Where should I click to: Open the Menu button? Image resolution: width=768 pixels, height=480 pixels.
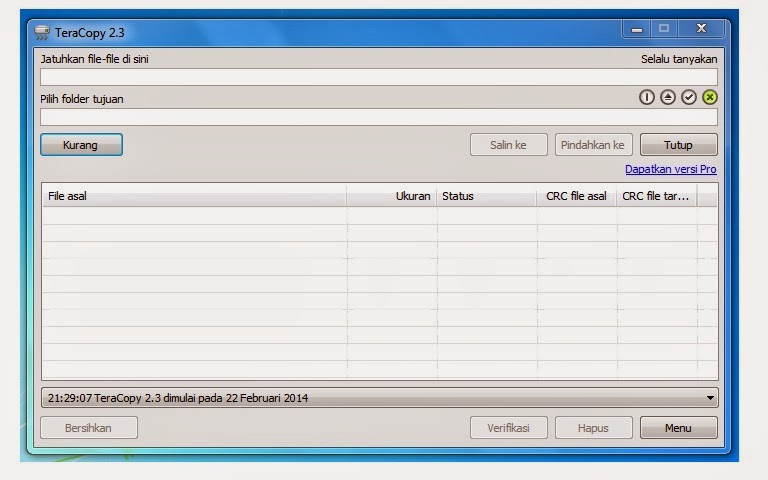pos(678,428)
